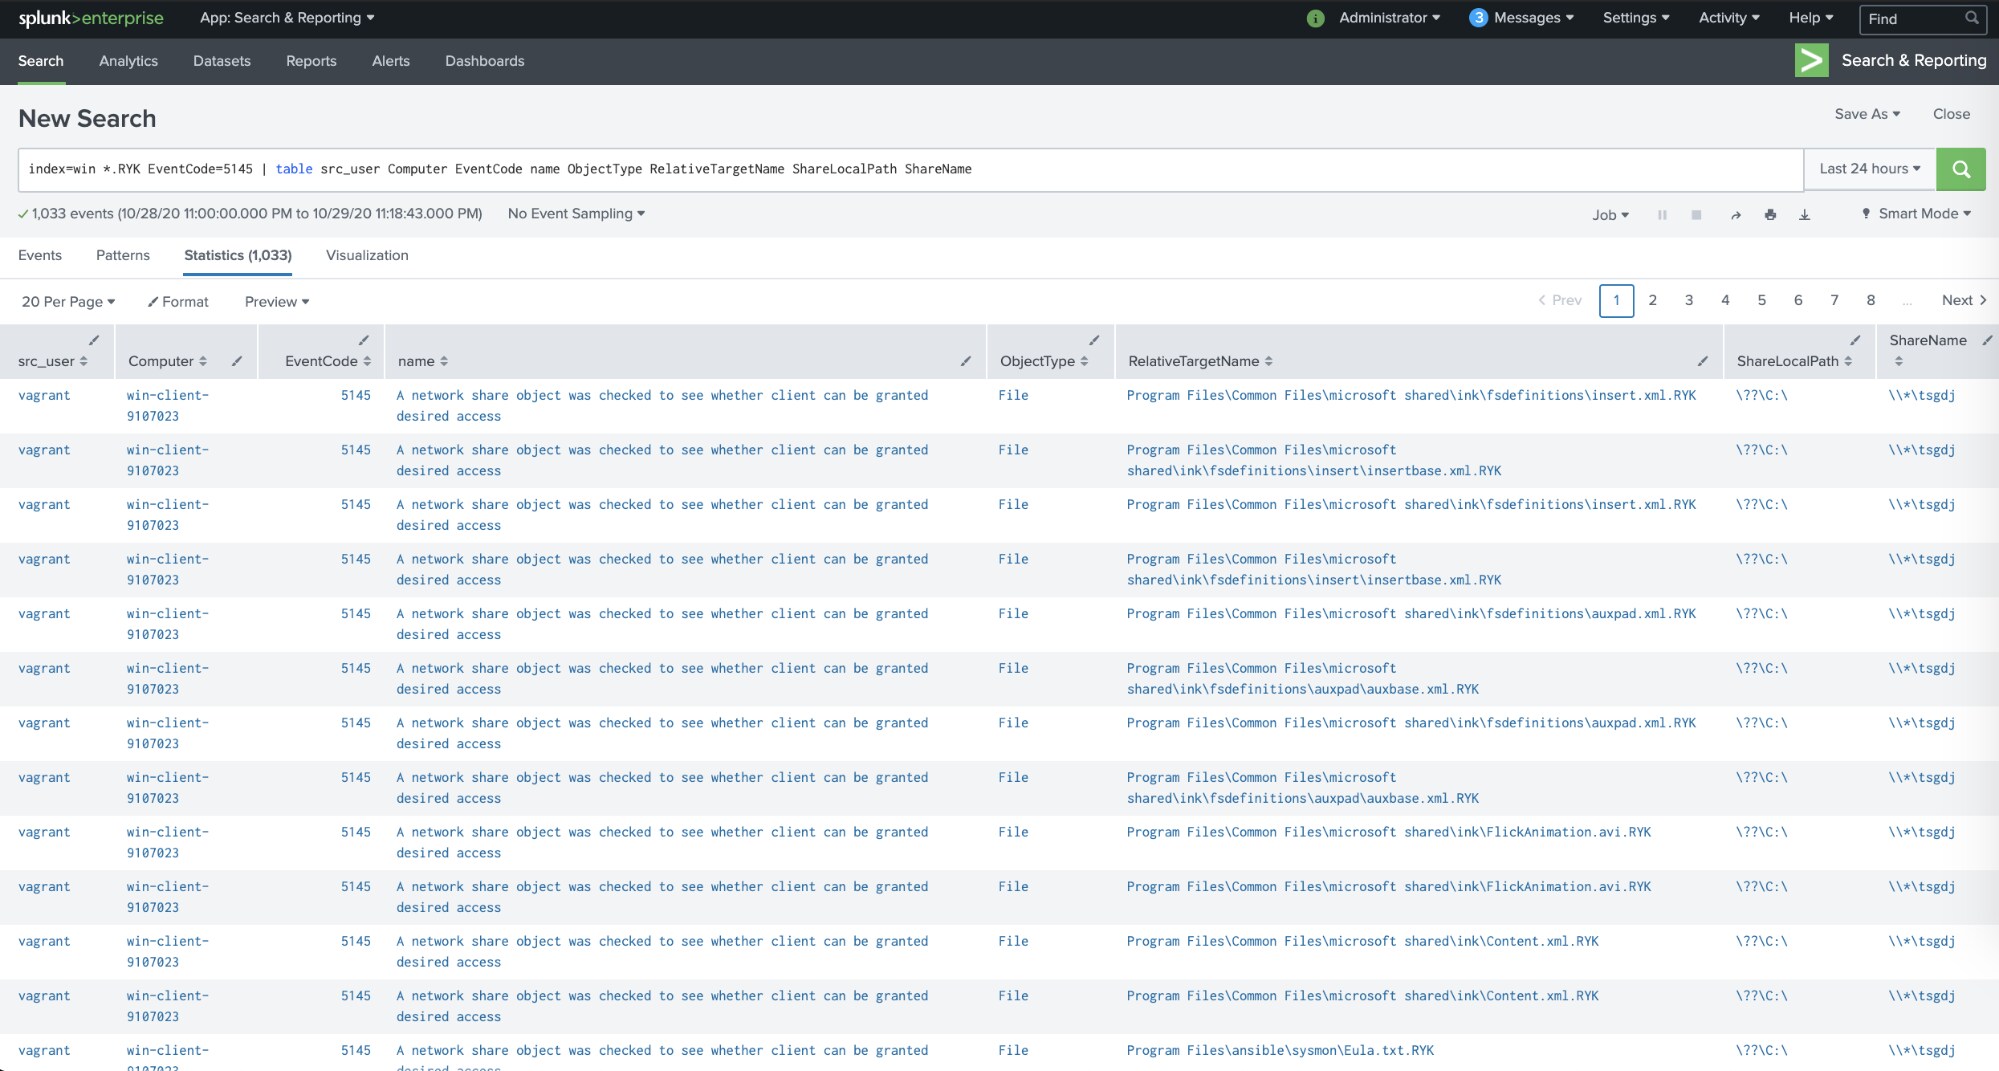Edit ShareName column pencil icon
The width and height of the screenshot is (1999, 1071).
tap(1987, 340)
